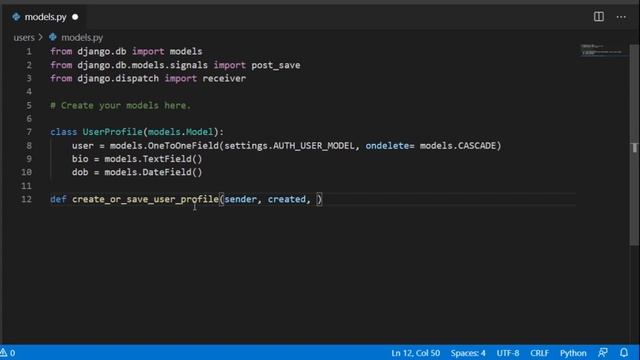
Task: Click the users breadcrumb folder
Action: (24, 38)
